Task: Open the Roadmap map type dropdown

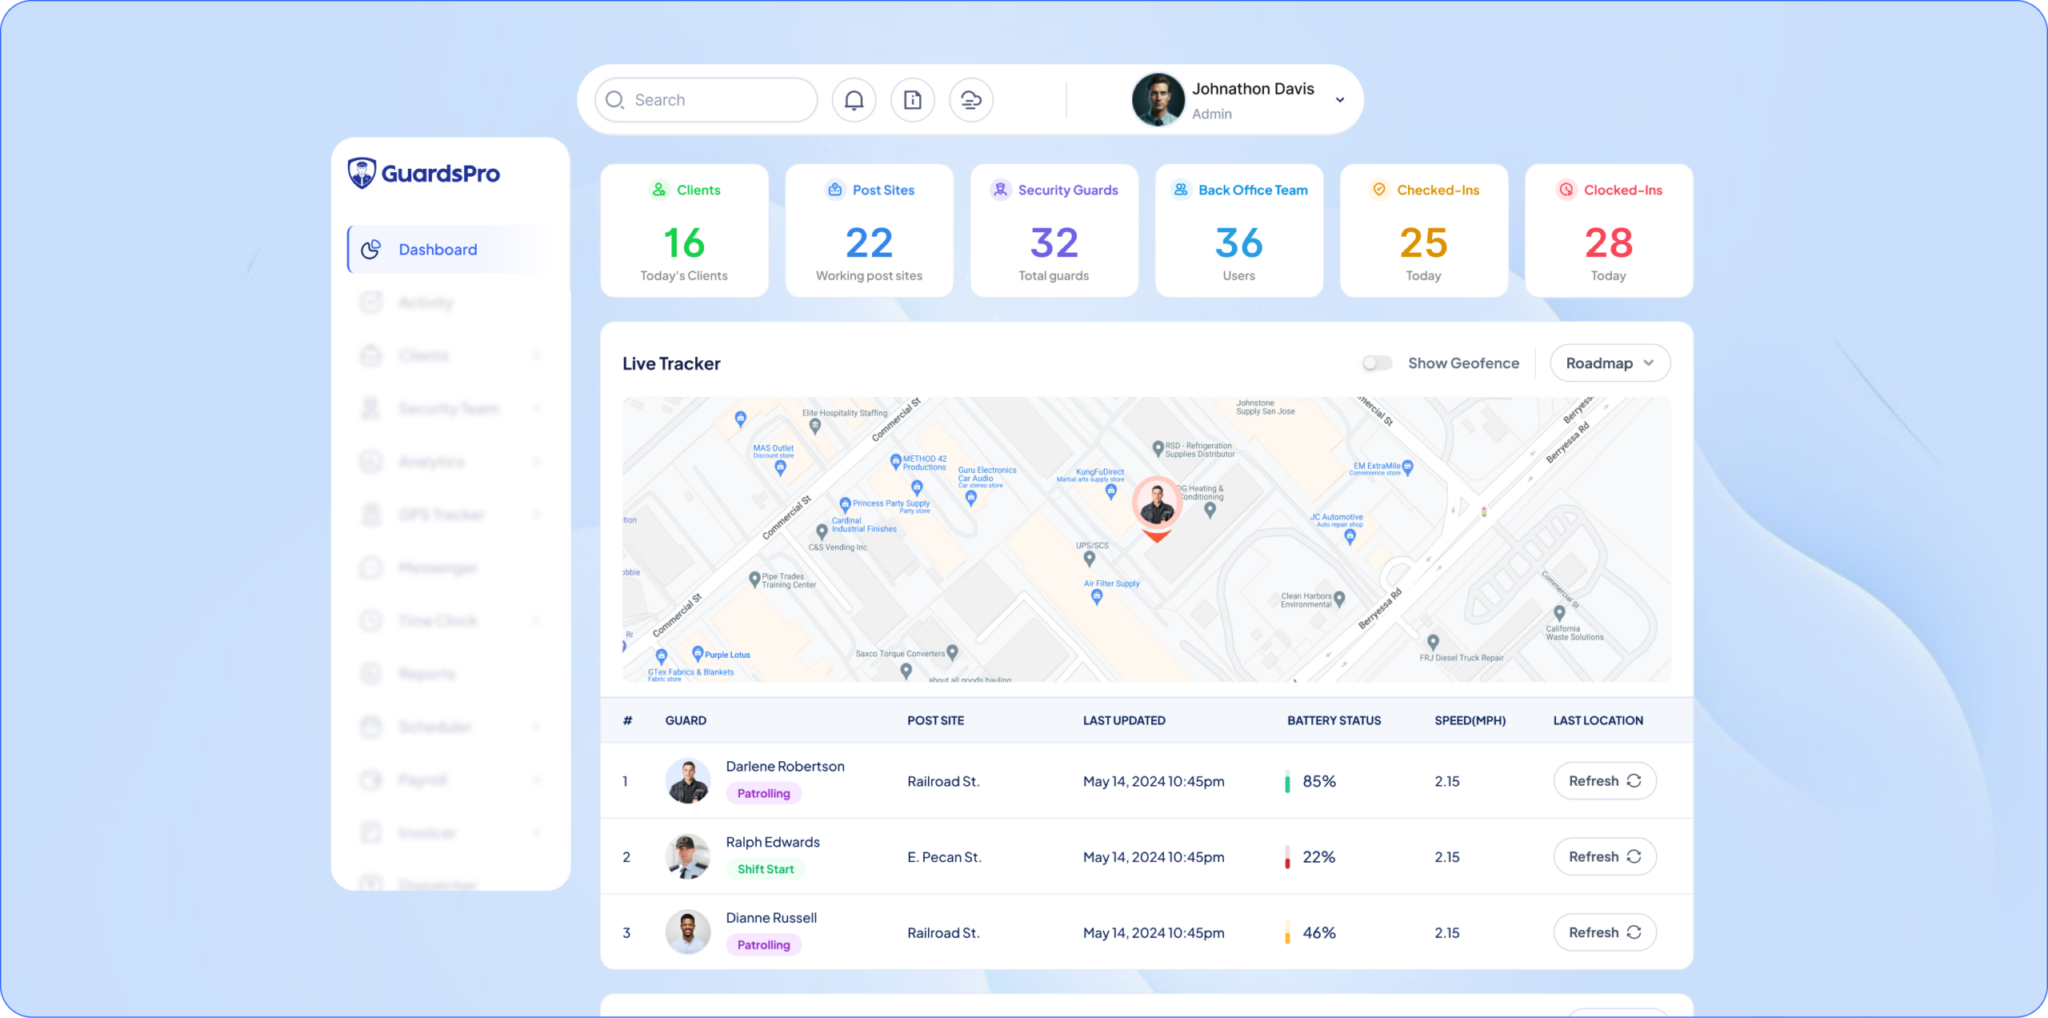Action: [1609, 363]
